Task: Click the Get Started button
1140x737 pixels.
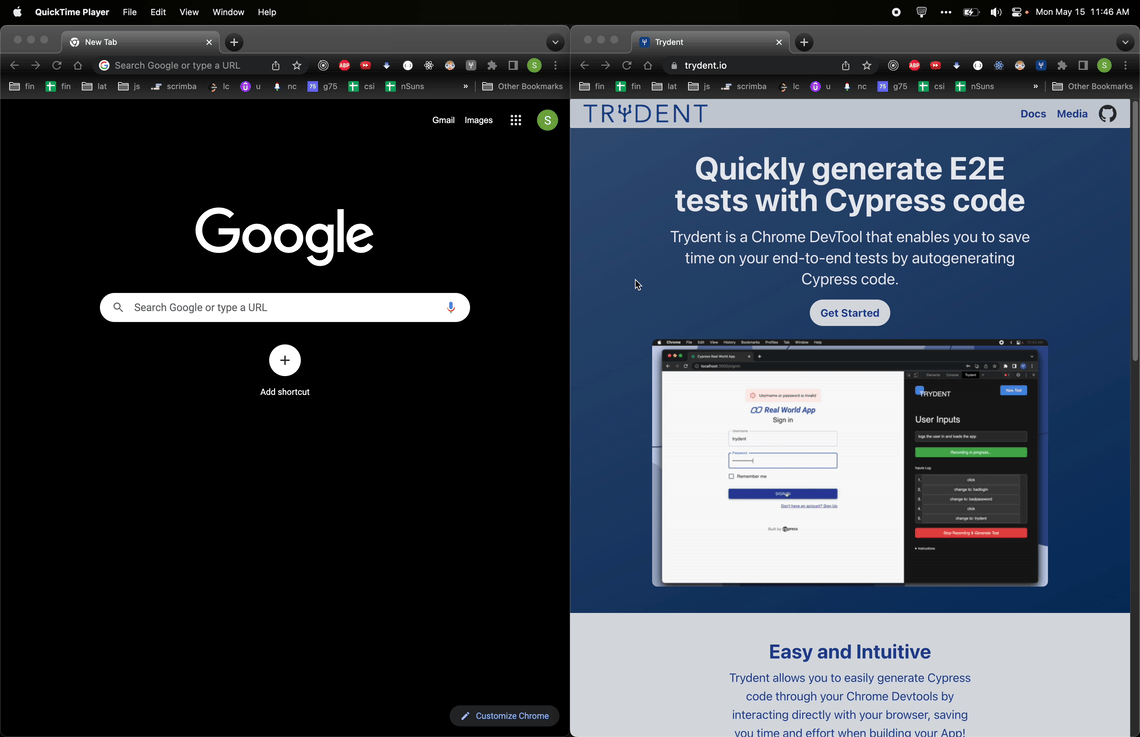Action: [849, 313]
